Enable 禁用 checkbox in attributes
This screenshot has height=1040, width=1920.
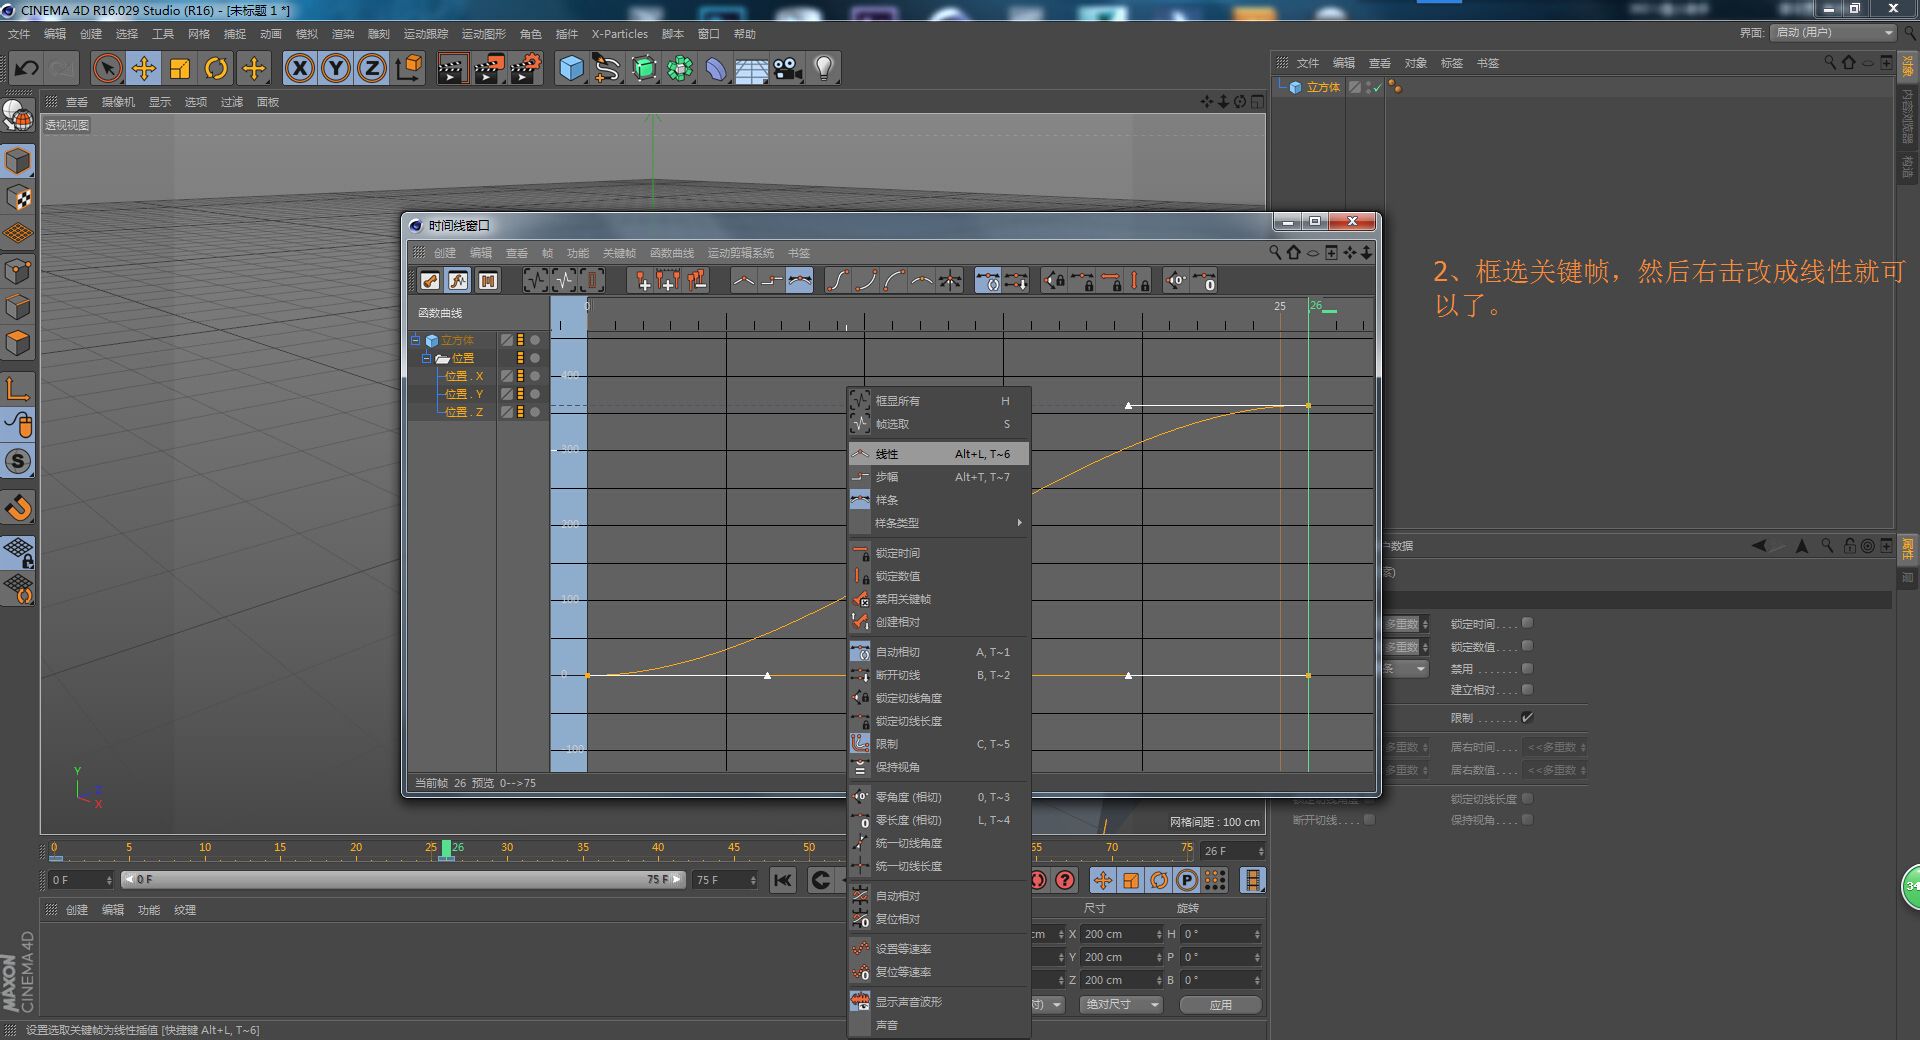coord(1527,668)
